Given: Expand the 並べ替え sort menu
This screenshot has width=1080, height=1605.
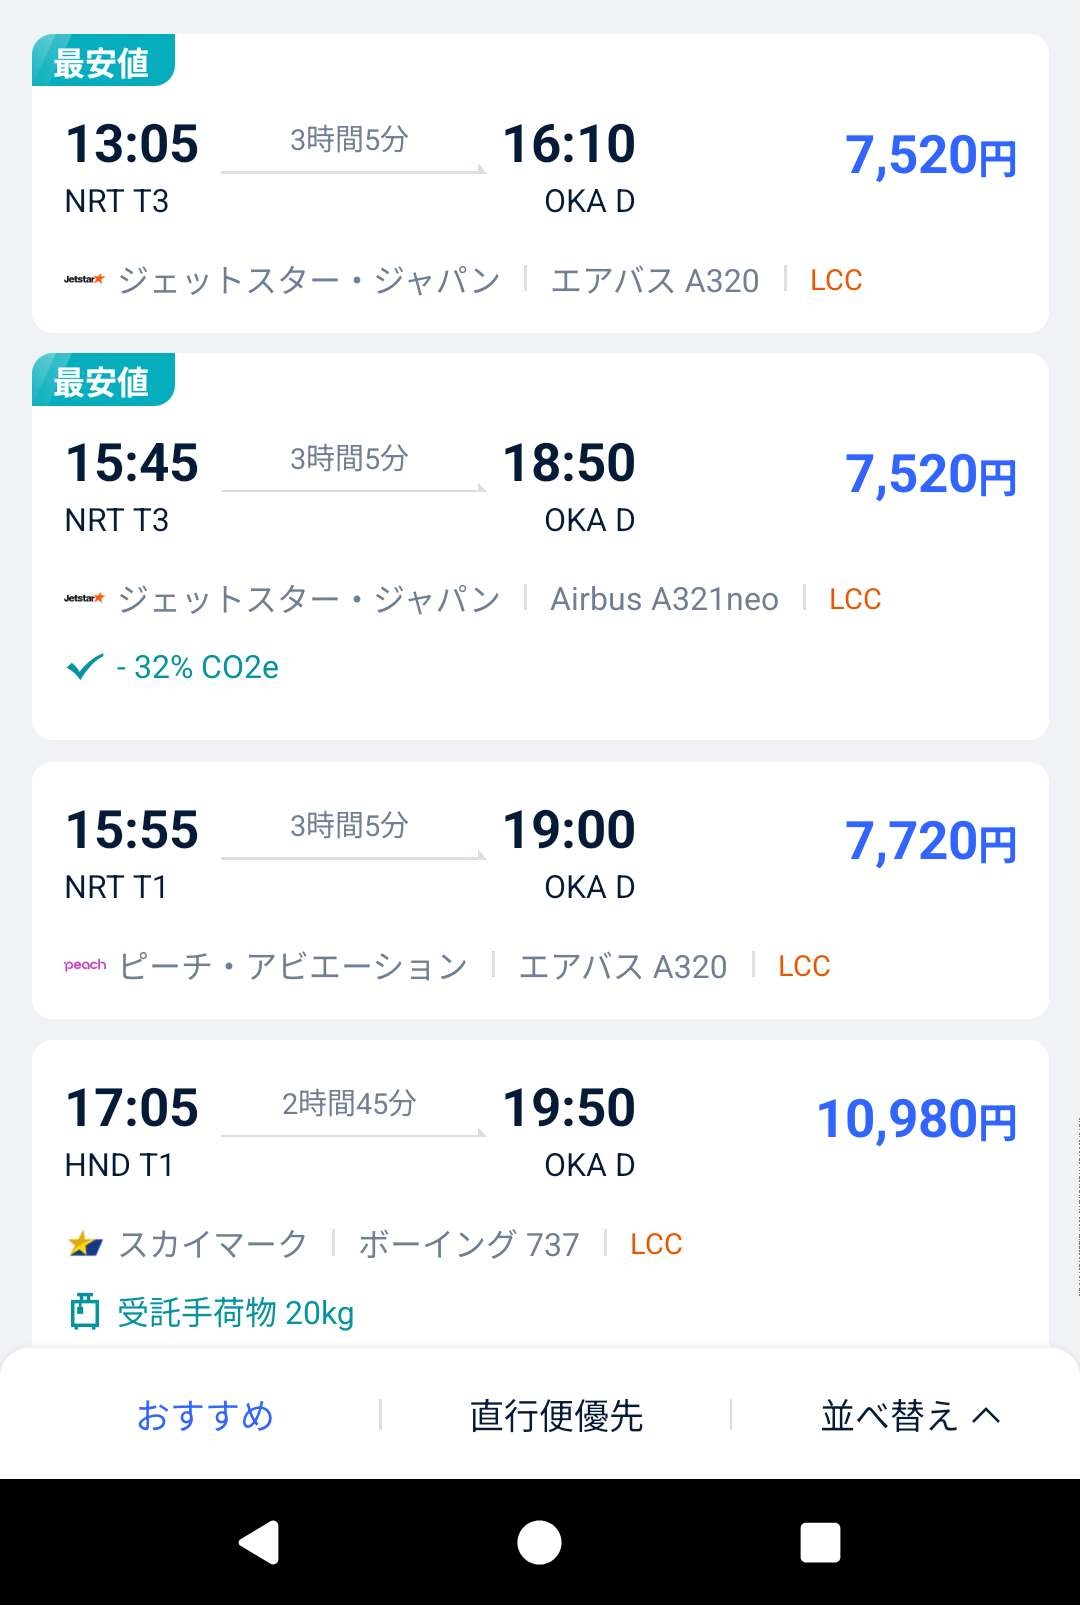Looking at the screenshot, I should click(888, 1416).
